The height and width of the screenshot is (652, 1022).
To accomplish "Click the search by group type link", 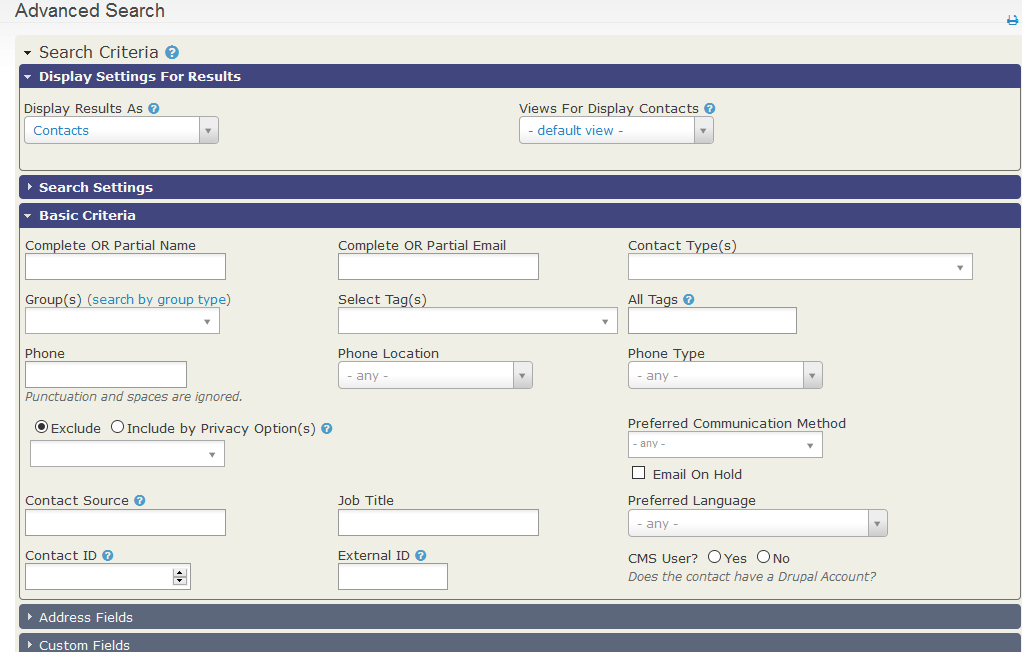I will point(157,299).
